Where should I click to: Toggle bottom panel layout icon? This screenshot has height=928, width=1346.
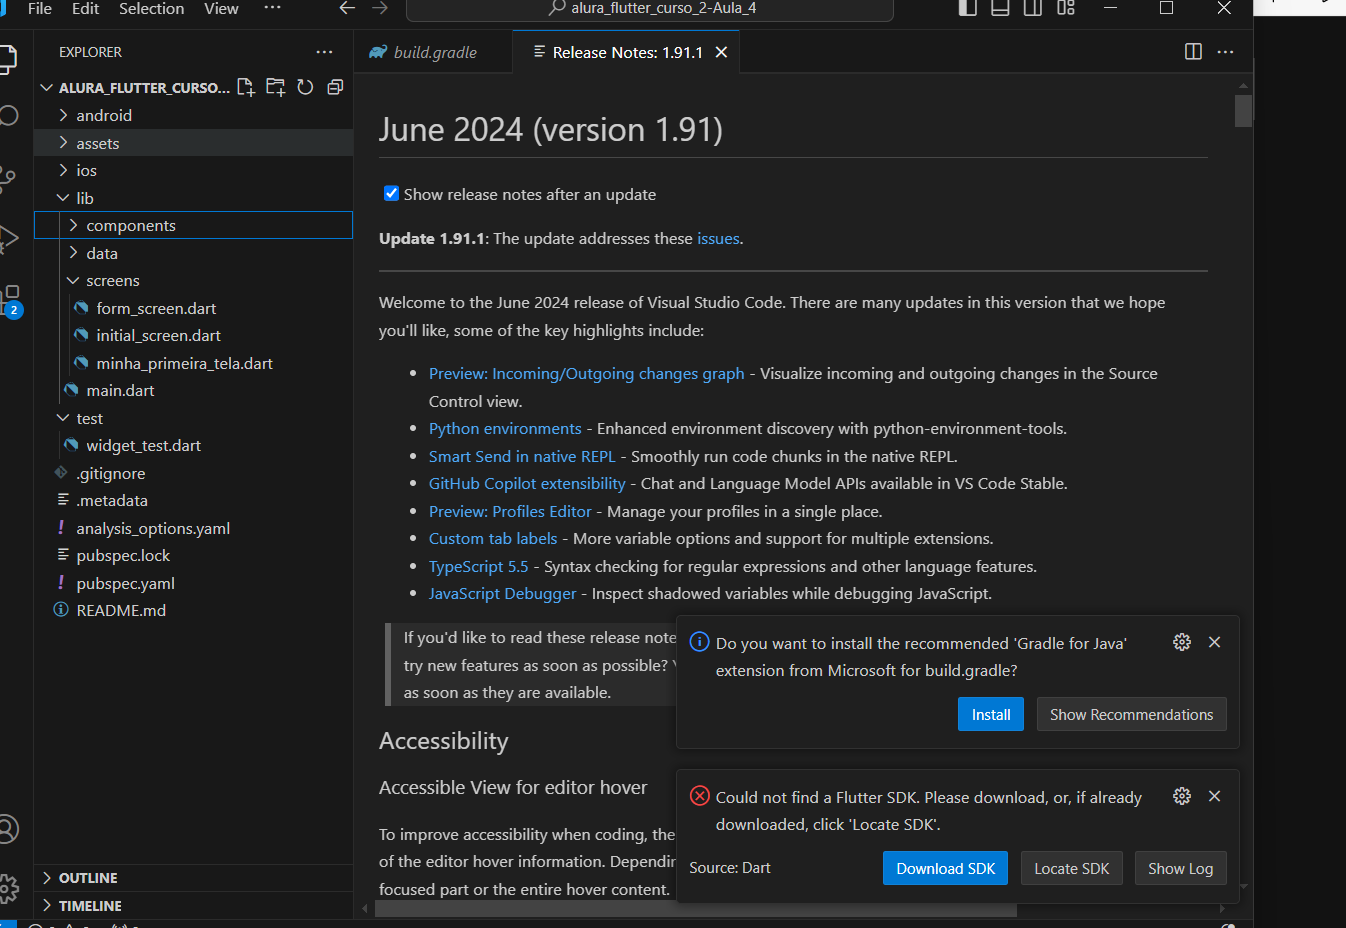(1000, 8)
